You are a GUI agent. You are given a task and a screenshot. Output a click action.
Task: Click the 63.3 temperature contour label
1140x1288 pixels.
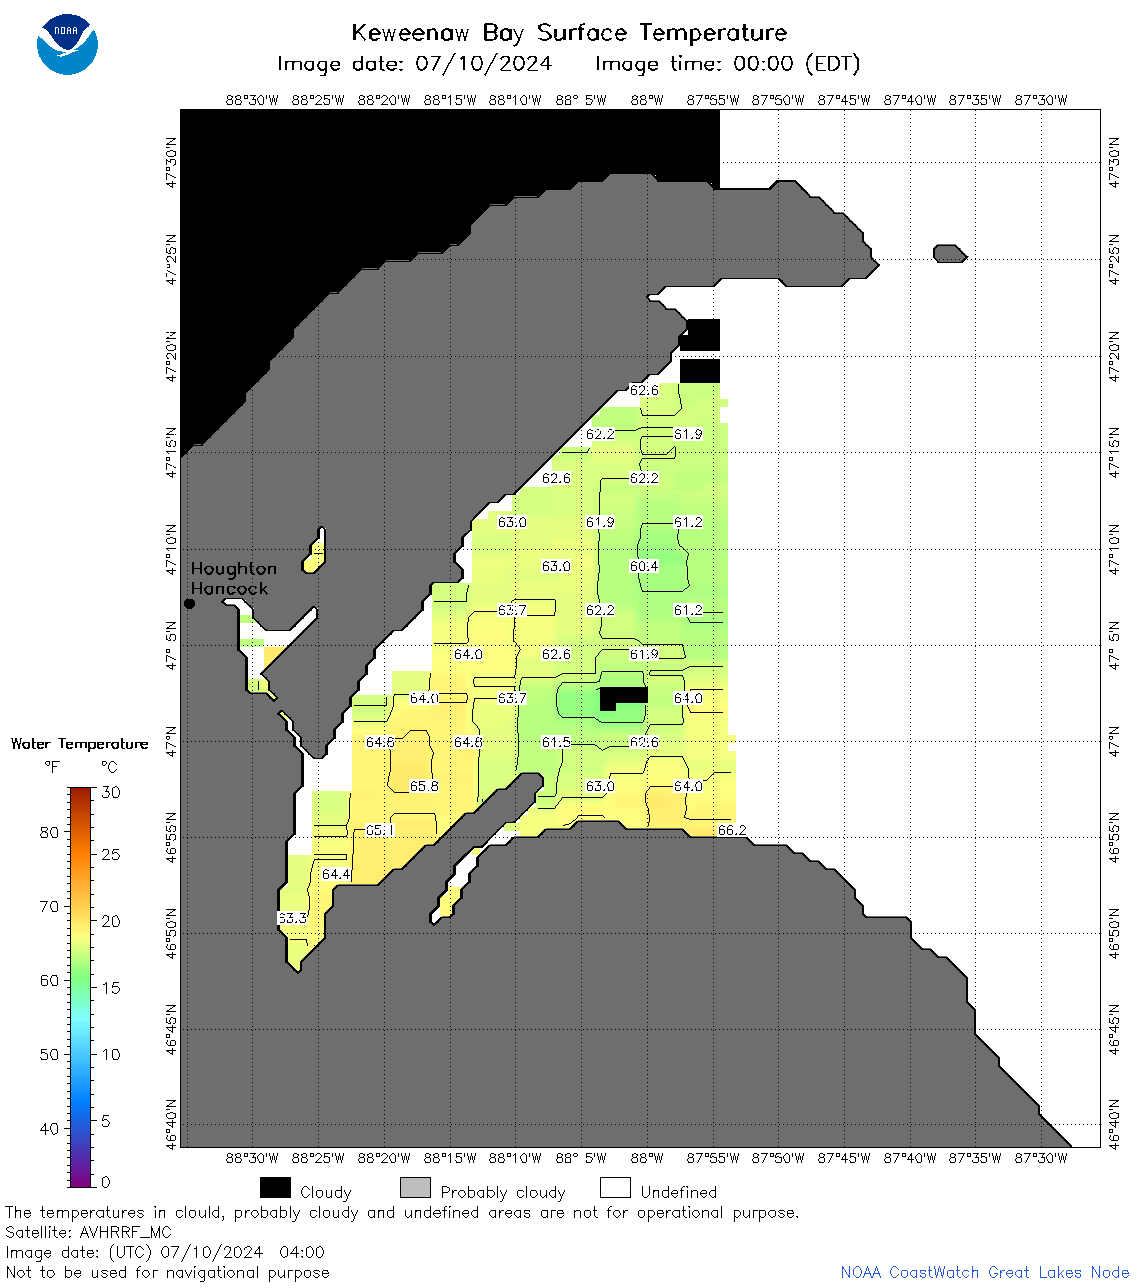(x=292, y=918)
